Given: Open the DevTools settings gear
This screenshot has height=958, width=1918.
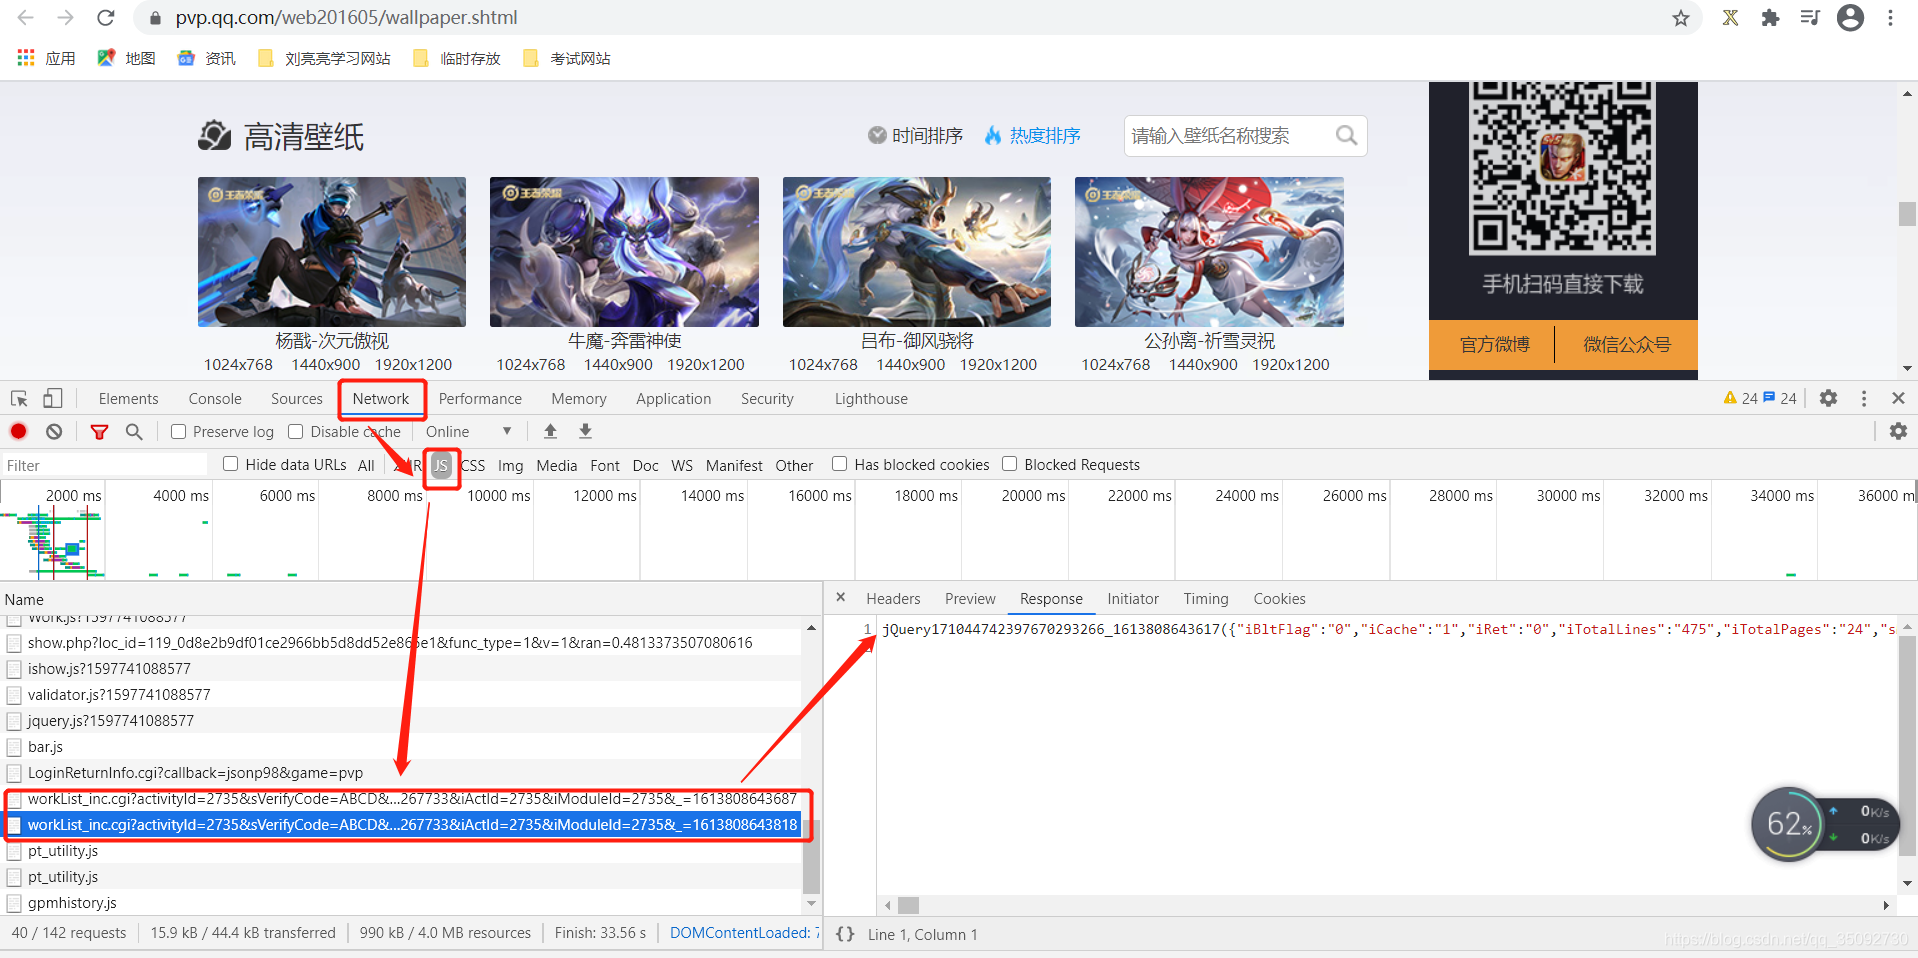Looking at the screenshot, I should point(1828,398).
